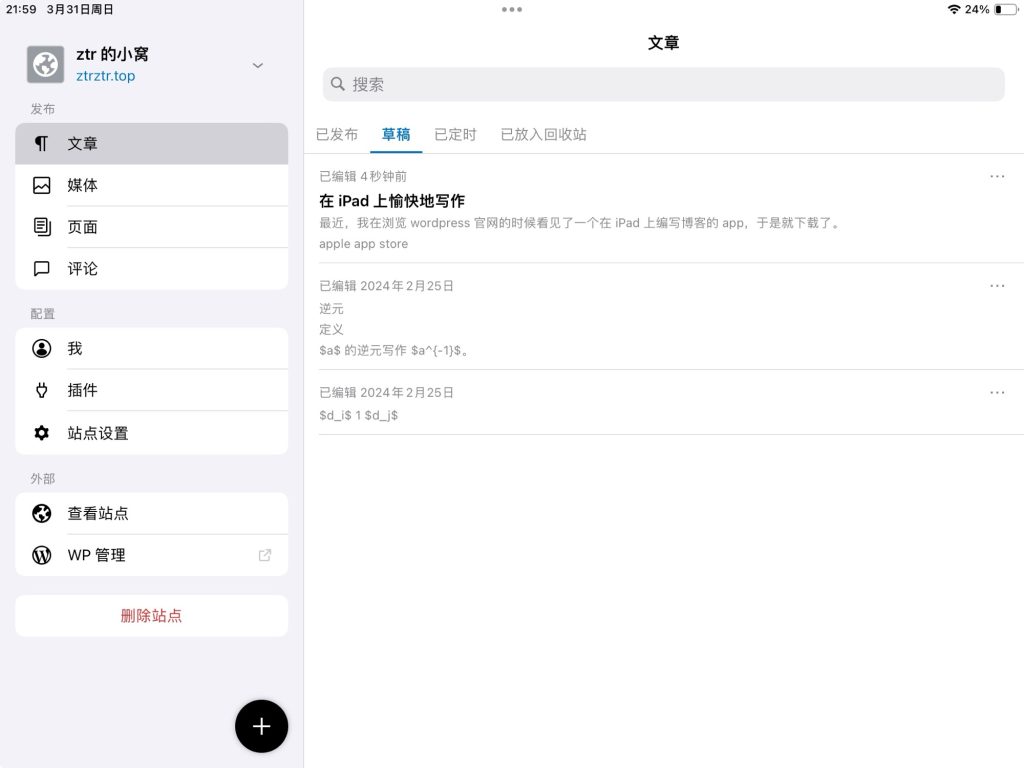
Task: Switch to the 已发布 tab
Action: click(337, 134)
